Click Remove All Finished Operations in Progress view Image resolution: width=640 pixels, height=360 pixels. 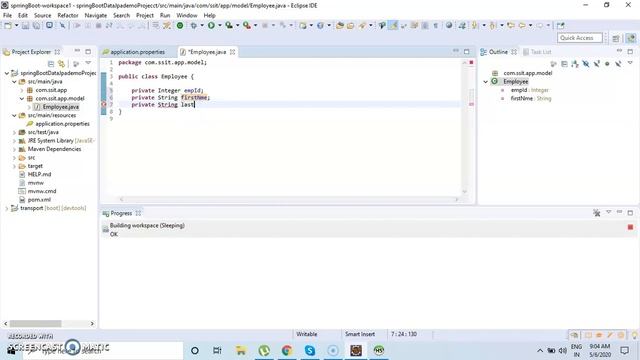tap(597, 213)
